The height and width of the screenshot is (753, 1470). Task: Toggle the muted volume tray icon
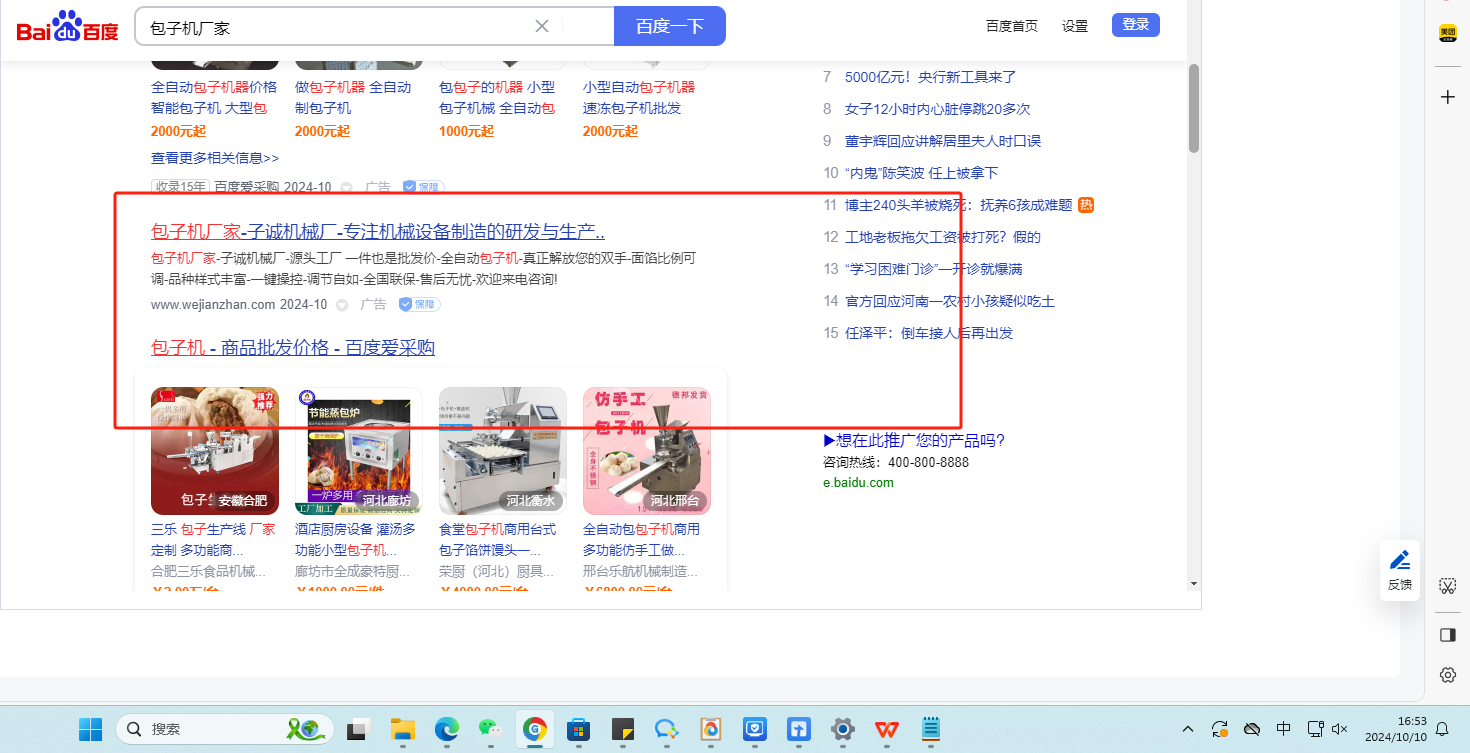[1340, 729]
